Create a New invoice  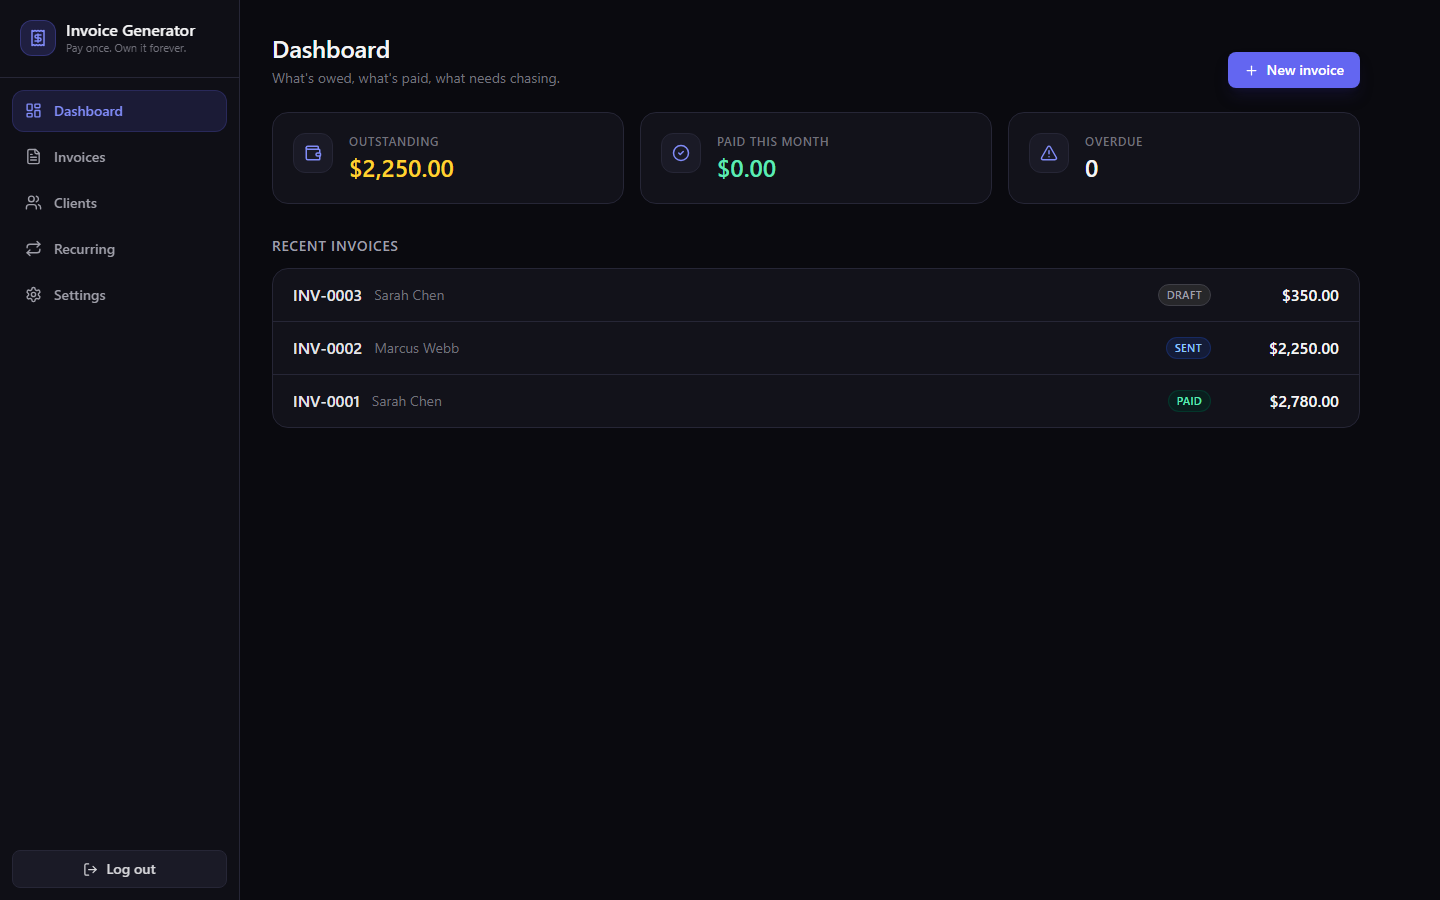coord(1293,70)
